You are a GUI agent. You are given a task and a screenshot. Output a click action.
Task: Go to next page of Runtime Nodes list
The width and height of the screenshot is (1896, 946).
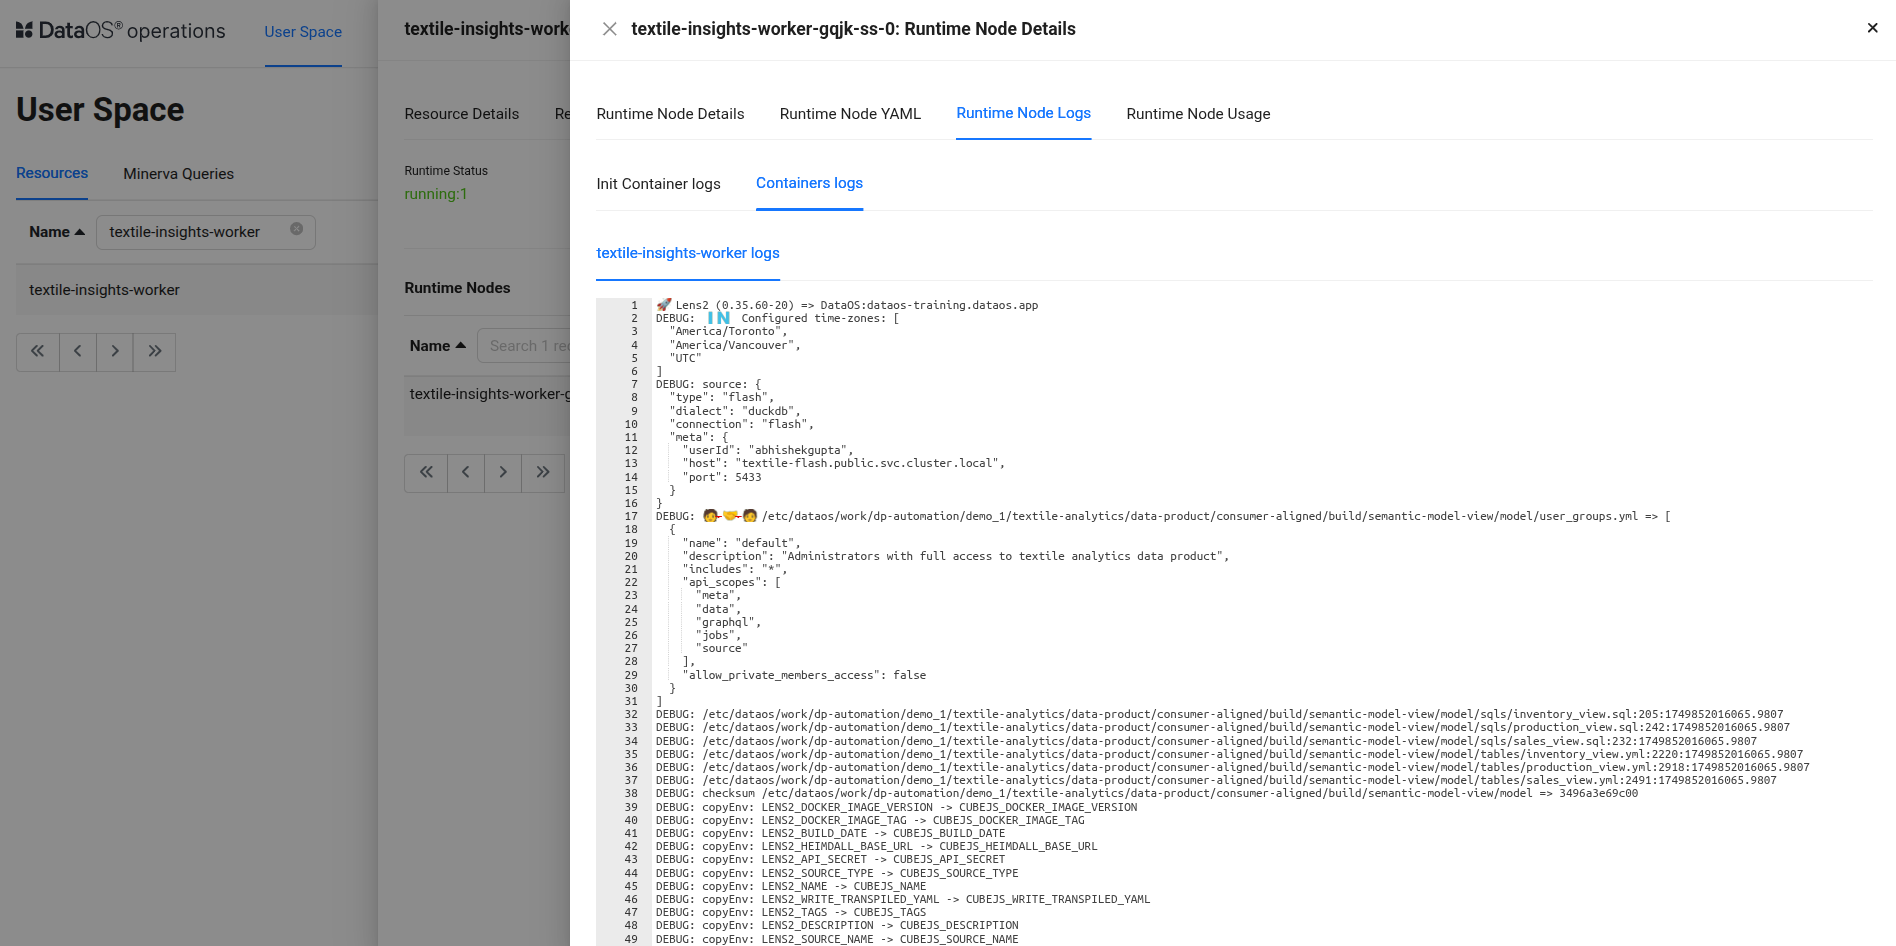click(503, 473)
